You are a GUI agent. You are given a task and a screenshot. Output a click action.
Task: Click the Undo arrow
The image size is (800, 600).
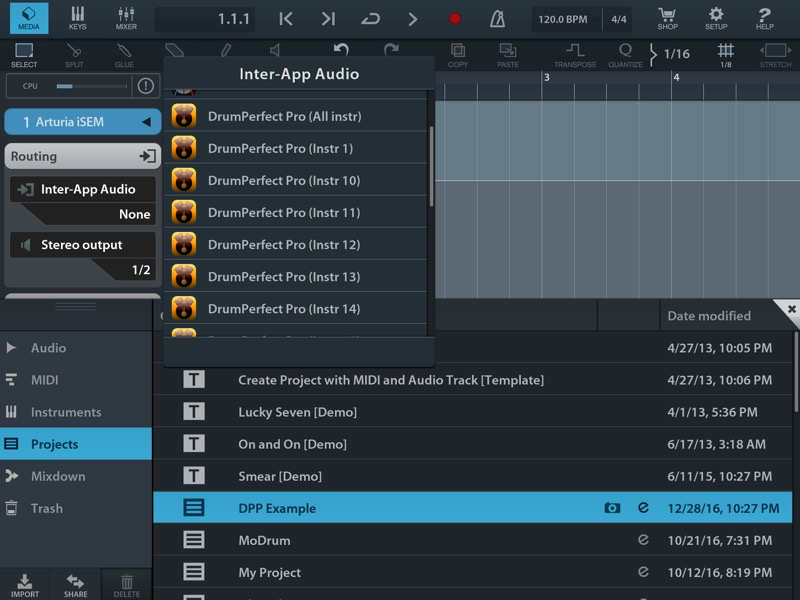click(341, 49)
